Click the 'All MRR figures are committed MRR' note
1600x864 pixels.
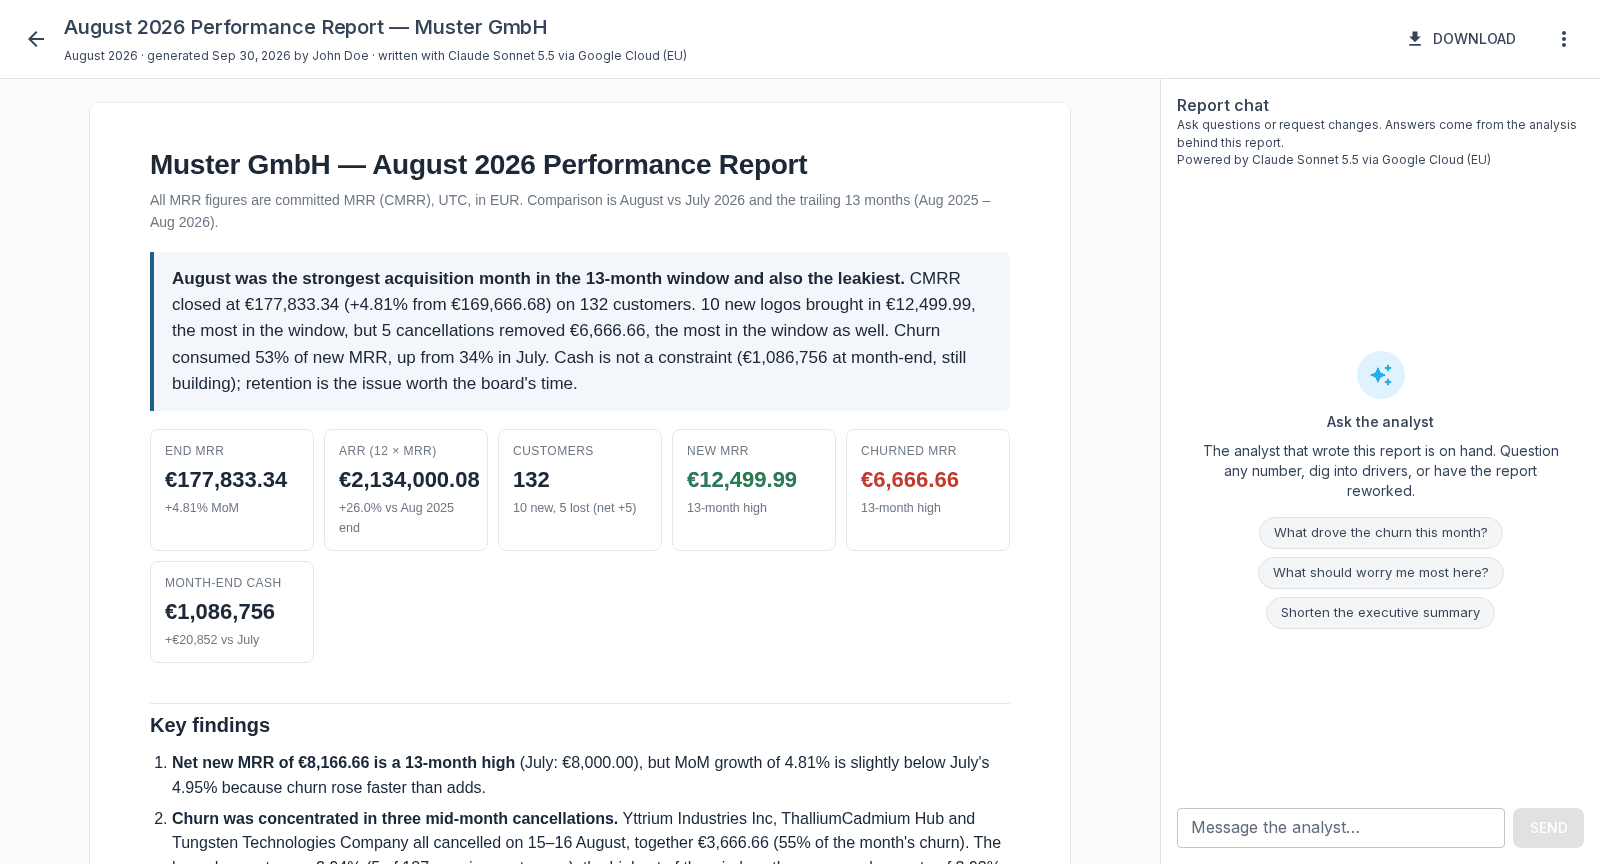(x=570, y=211)
